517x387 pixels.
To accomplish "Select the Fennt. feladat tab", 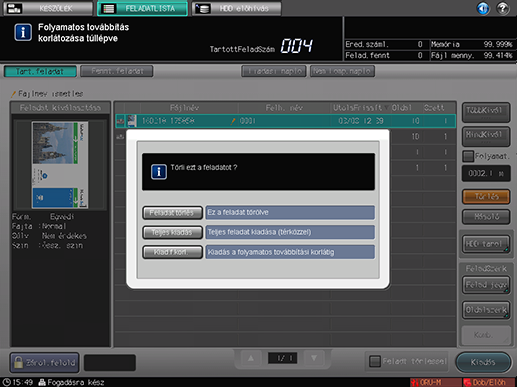I will pyautogui.click(x=117, y=71).
